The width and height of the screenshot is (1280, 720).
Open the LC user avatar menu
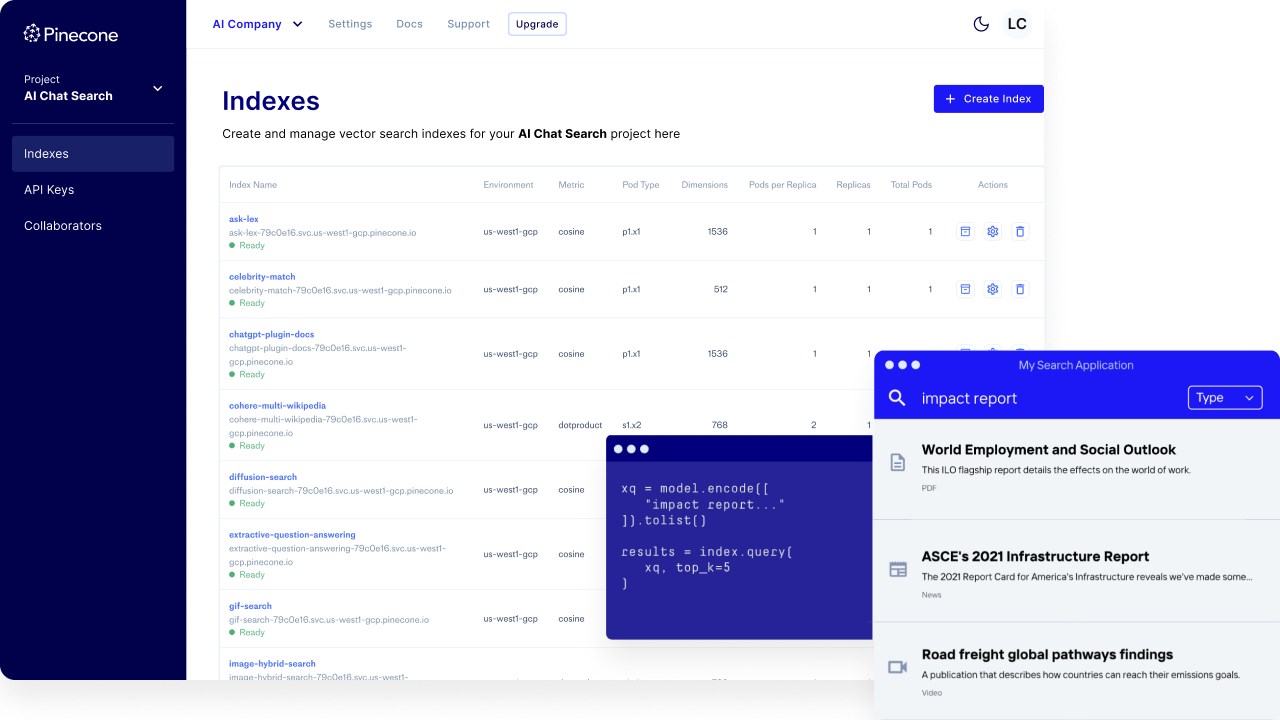point(1017,24)
